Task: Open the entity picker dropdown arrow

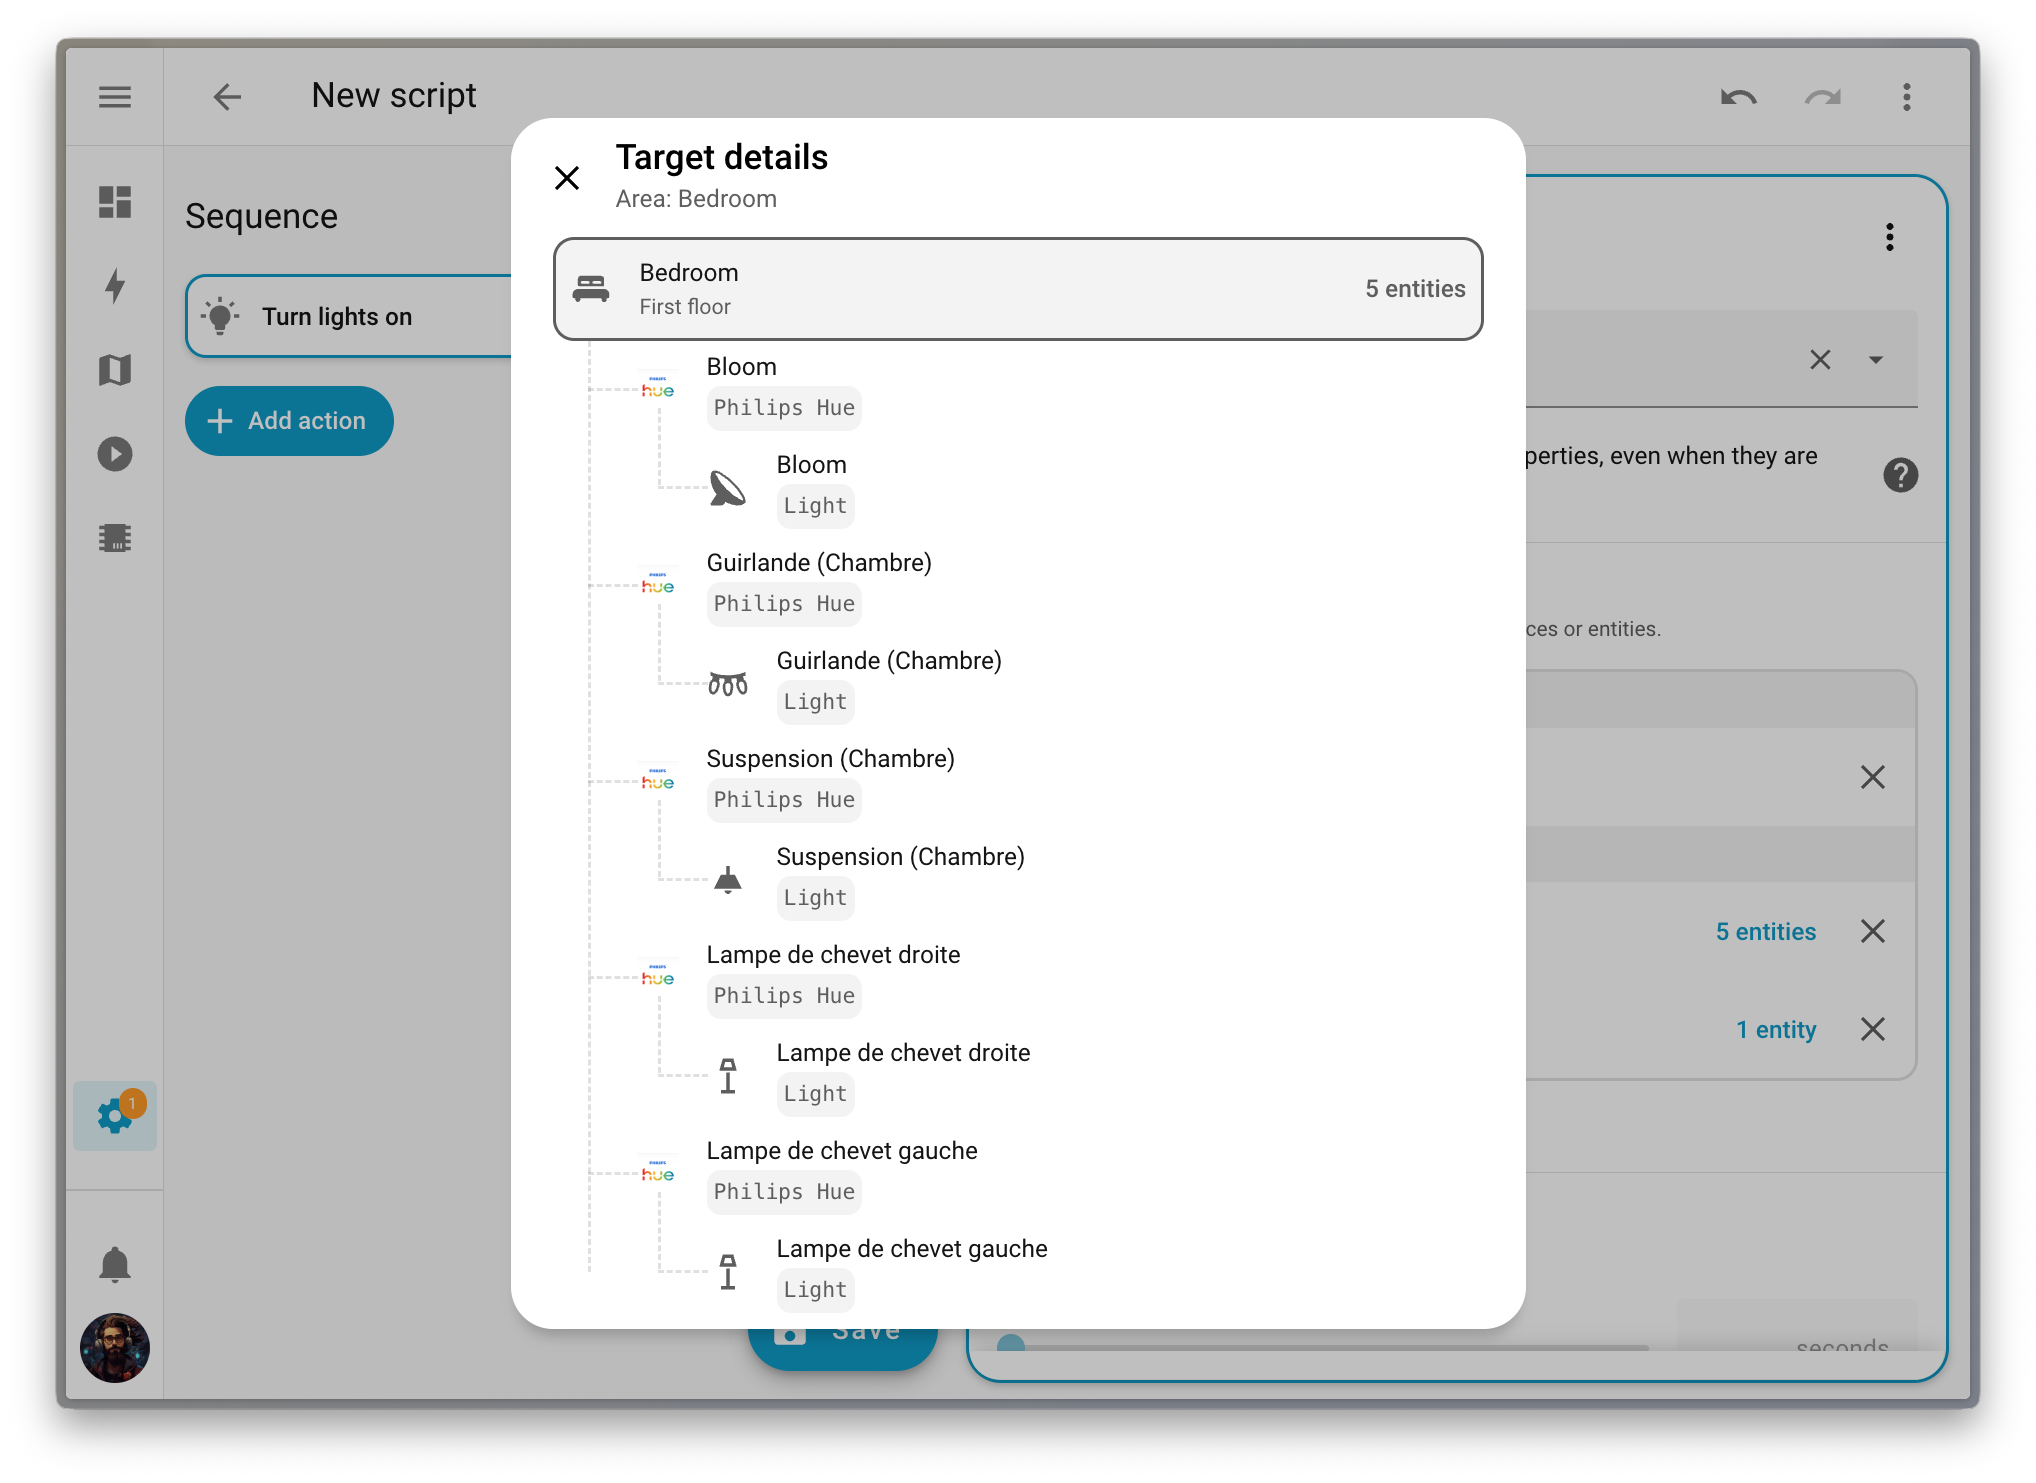Action: pyautogui.click(x=1876, y=360)
